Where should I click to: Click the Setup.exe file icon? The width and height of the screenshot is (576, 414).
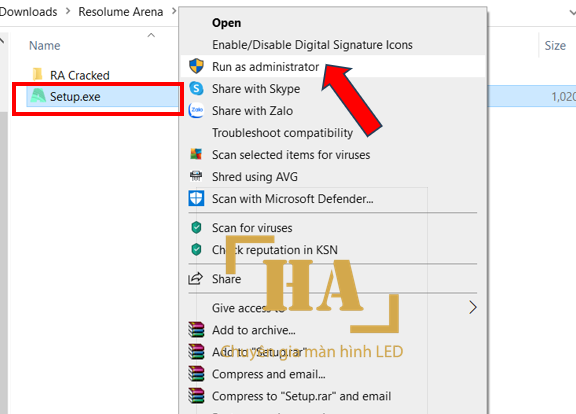point(38,96)
